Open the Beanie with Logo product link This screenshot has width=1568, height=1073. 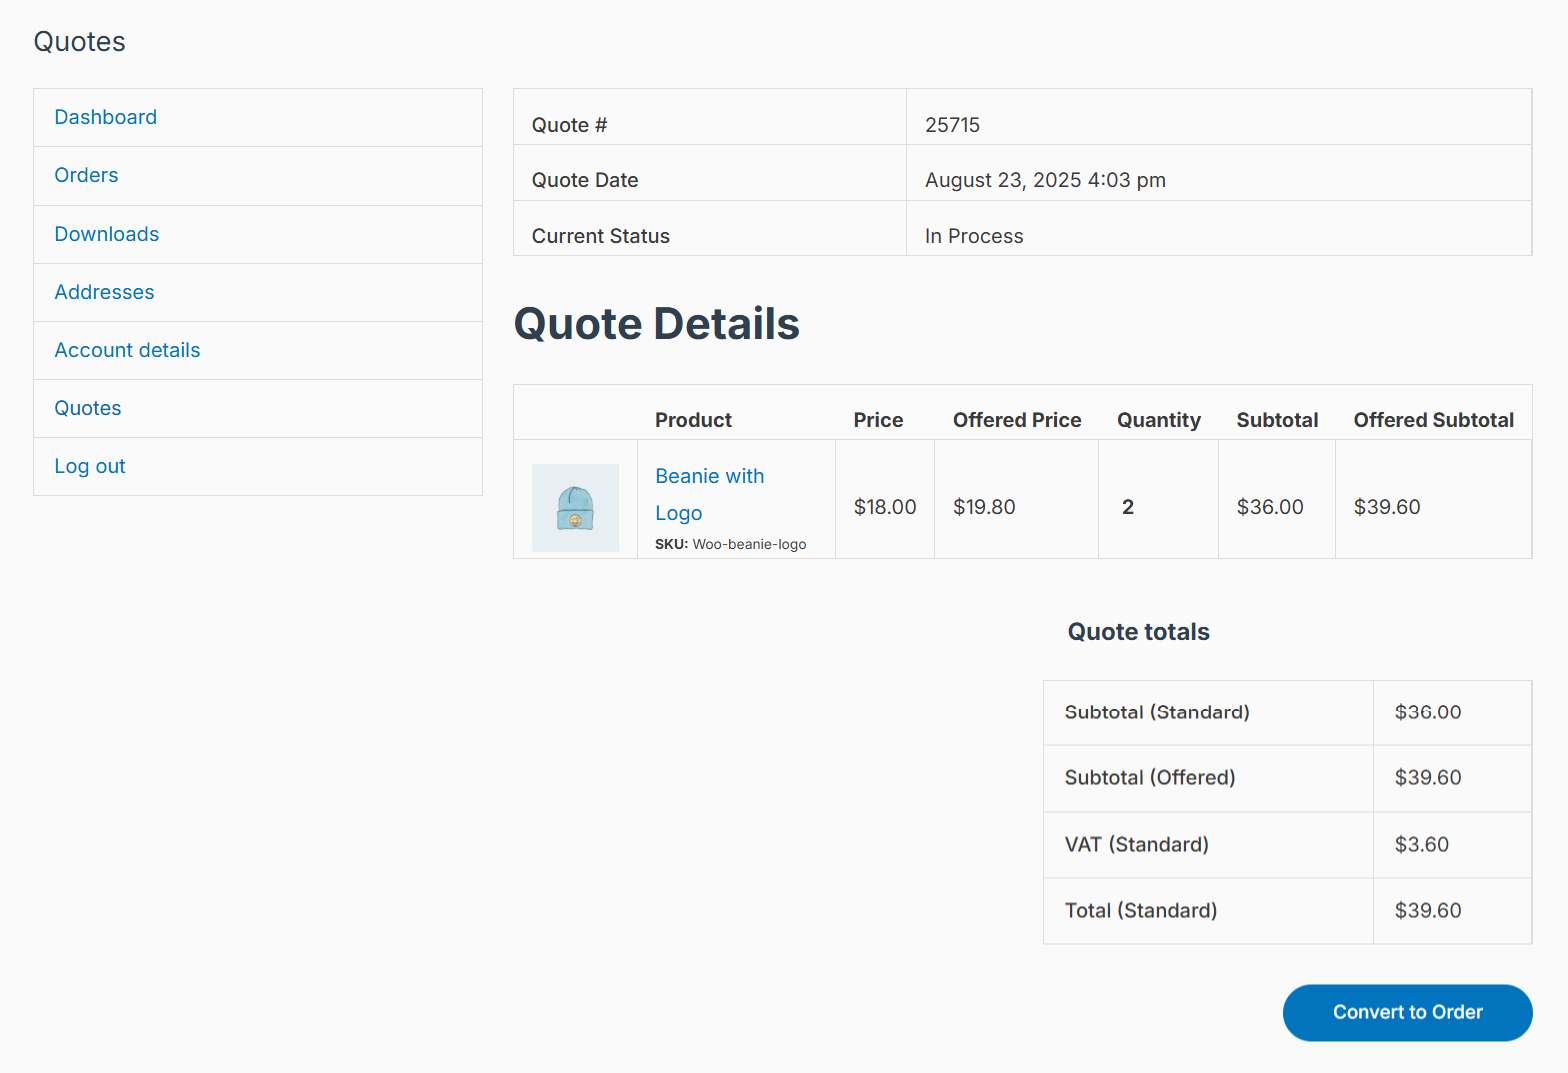click(x=709, y=494)
